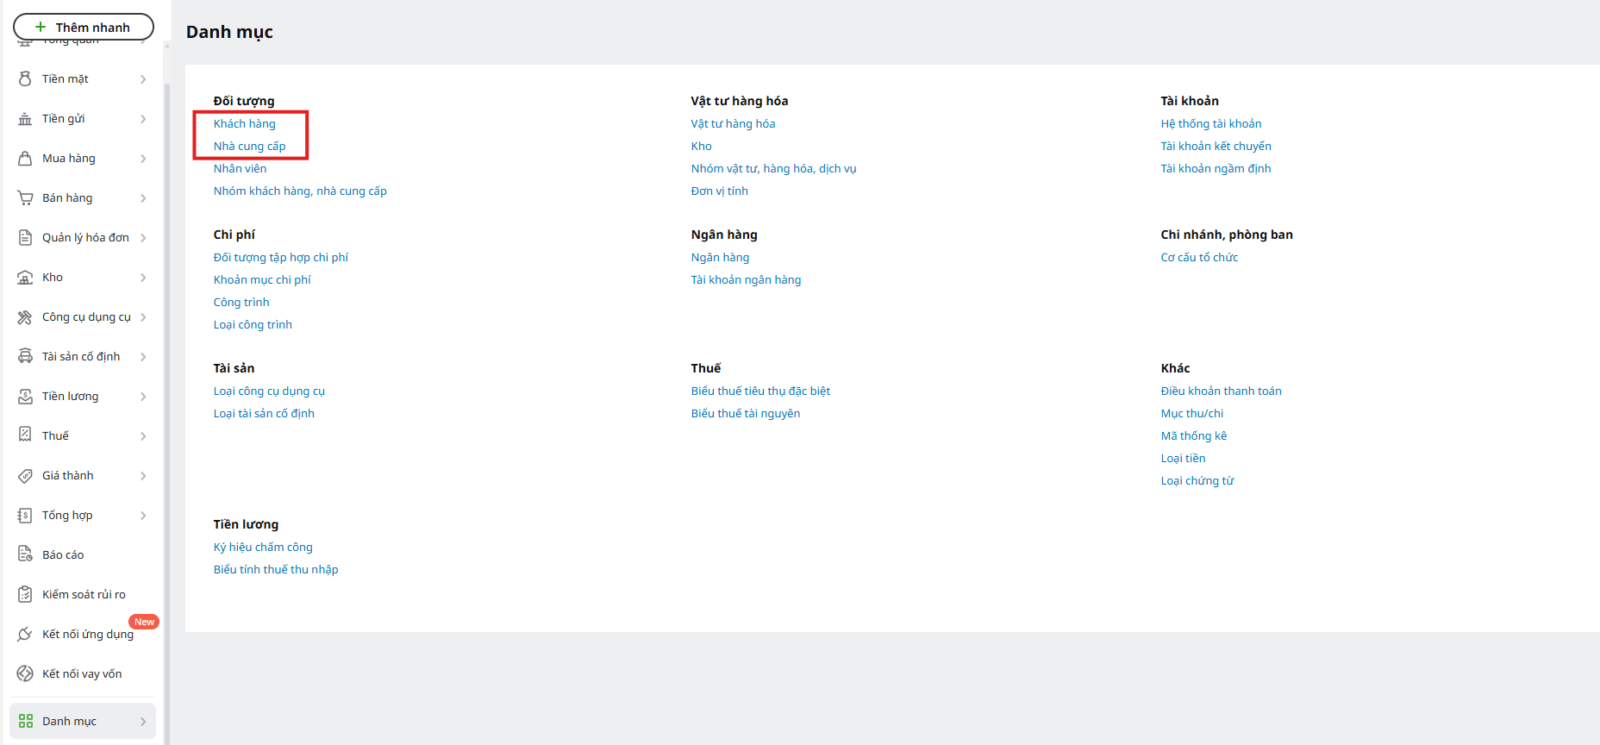1600x745 pixels.
Task: Open the Khách hàng link
Action: 244,124
